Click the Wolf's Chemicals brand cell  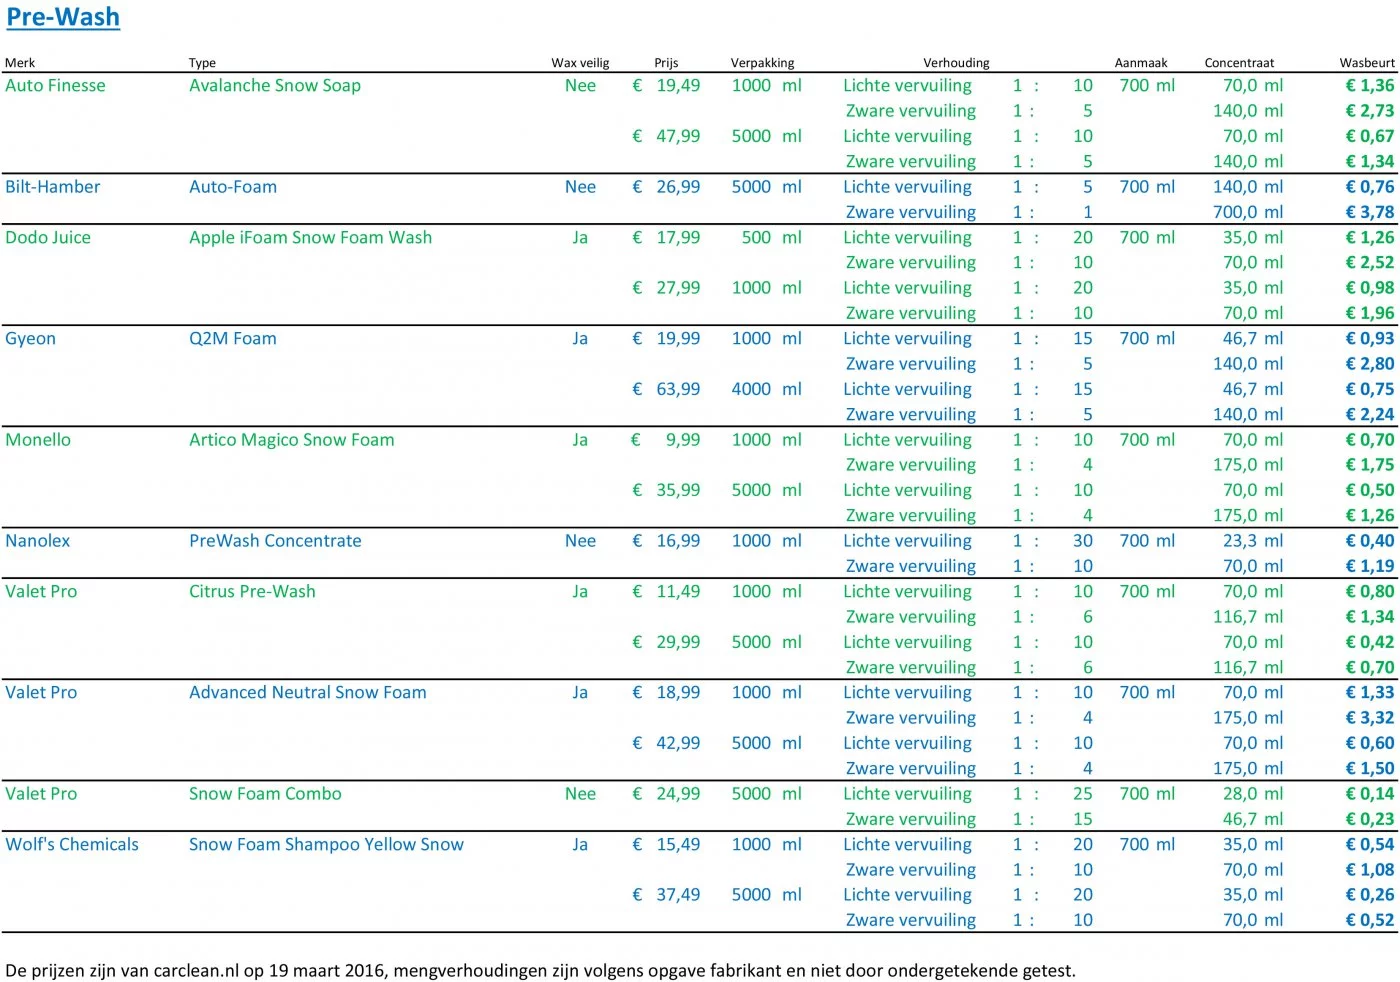point(72,844)
